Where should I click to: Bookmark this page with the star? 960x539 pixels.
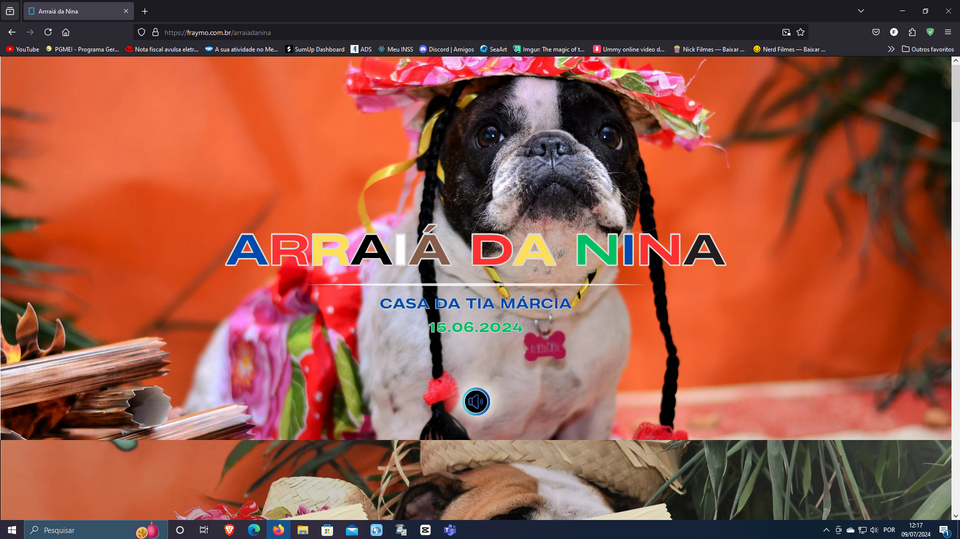[800, 32]
